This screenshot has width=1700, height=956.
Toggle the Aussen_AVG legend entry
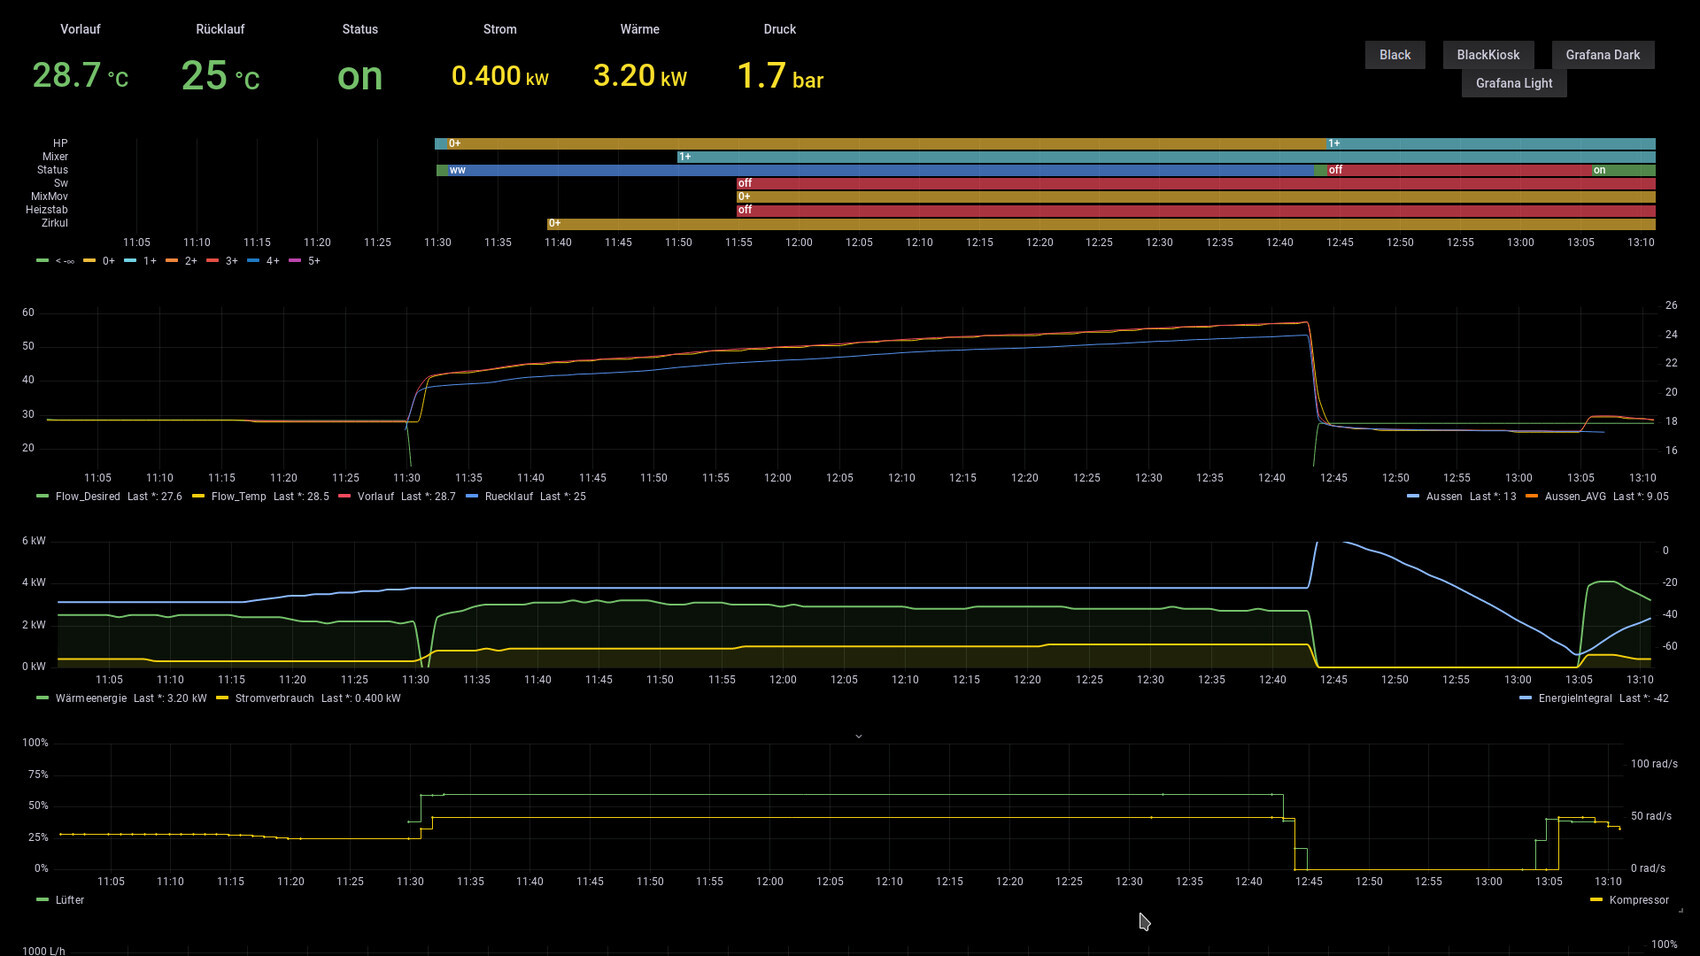[x=1574, y=497]
